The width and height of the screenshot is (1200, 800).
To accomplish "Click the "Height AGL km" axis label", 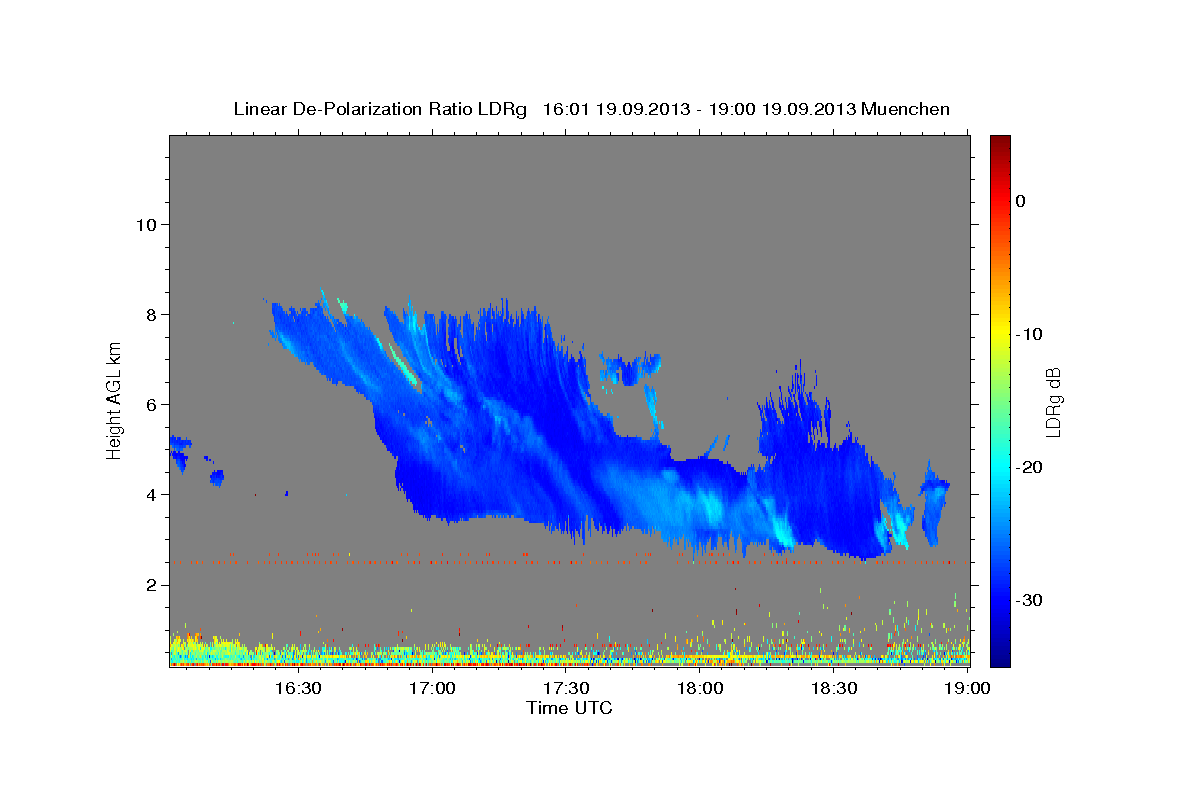I will pyautogui.click(x=115, y=400).
